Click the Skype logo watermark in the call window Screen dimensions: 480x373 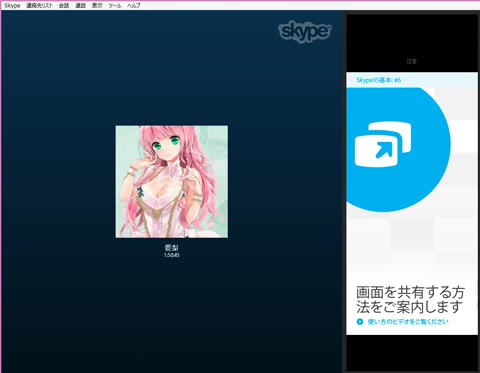[x=305, y=33]
